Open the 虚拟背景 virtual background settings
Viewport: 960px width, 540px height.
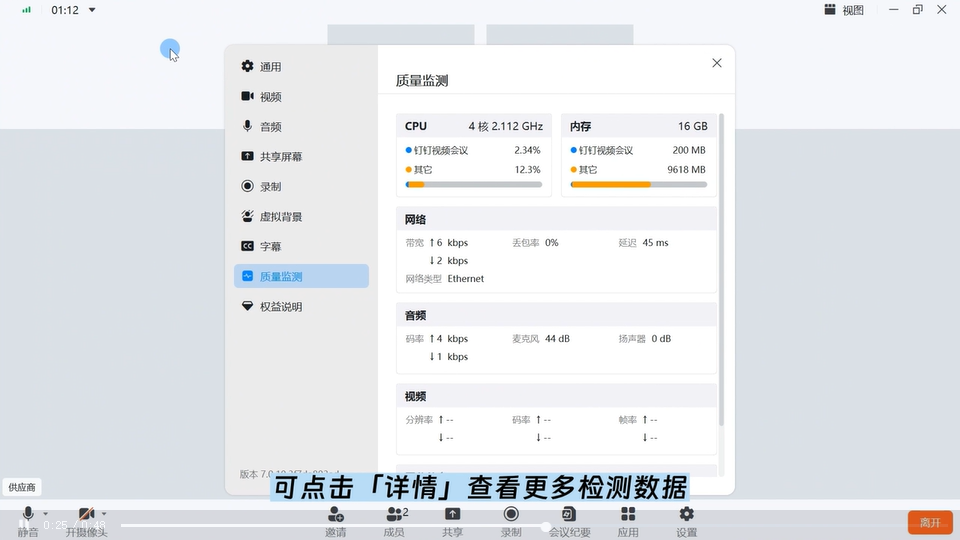tap(301, 216)
